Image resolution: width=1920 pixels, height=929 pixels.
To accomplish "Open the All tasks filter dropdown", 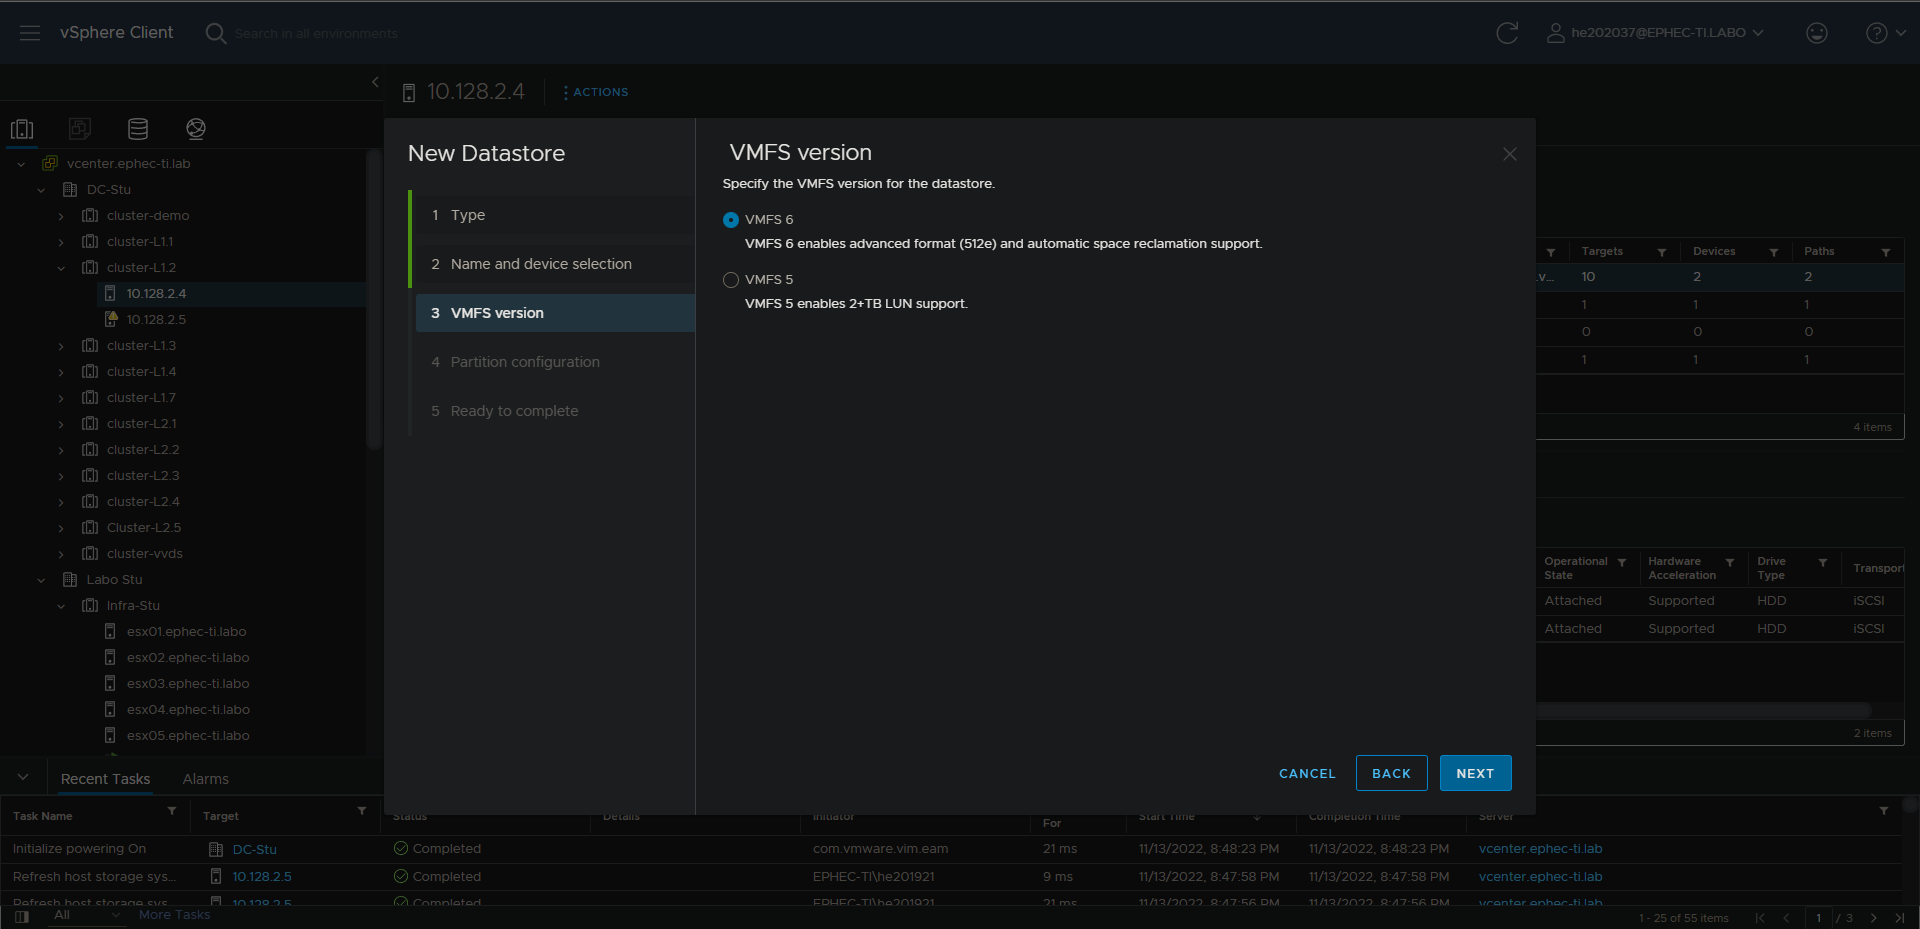I will click(87, 915).
